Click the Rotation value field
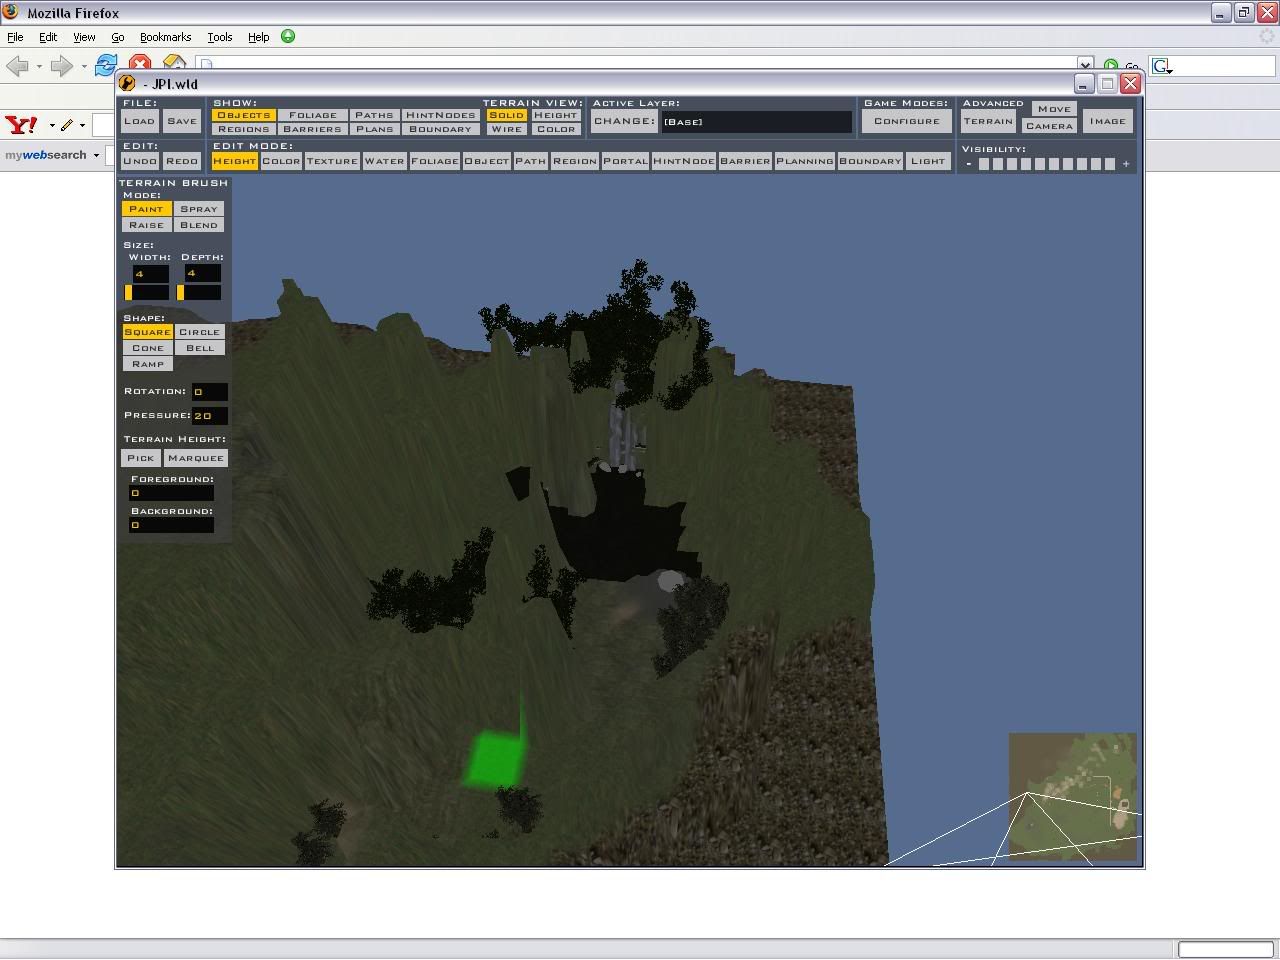 pos(210,392)
